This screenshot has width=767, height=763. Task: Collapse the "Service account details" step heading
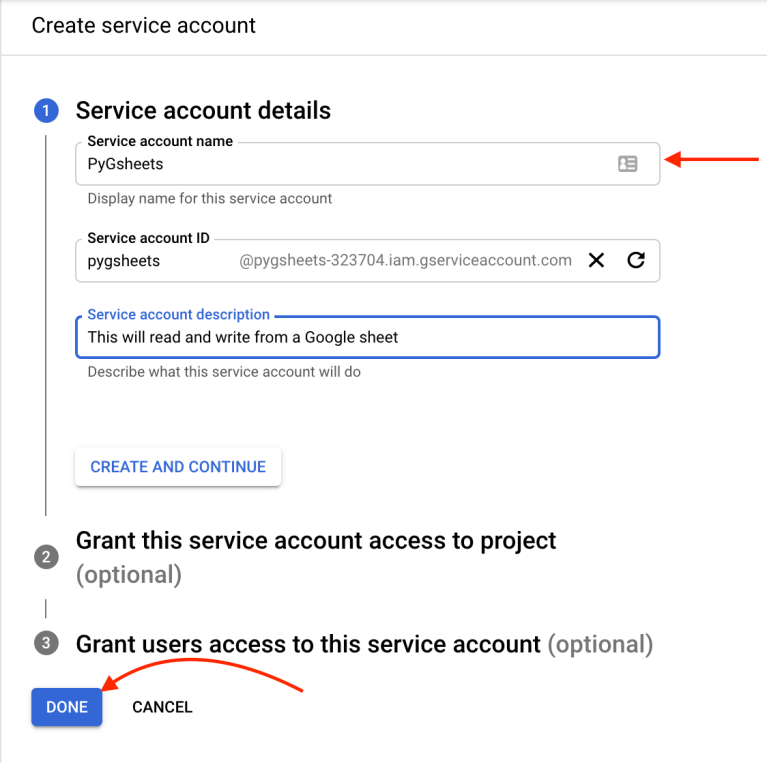203,111
